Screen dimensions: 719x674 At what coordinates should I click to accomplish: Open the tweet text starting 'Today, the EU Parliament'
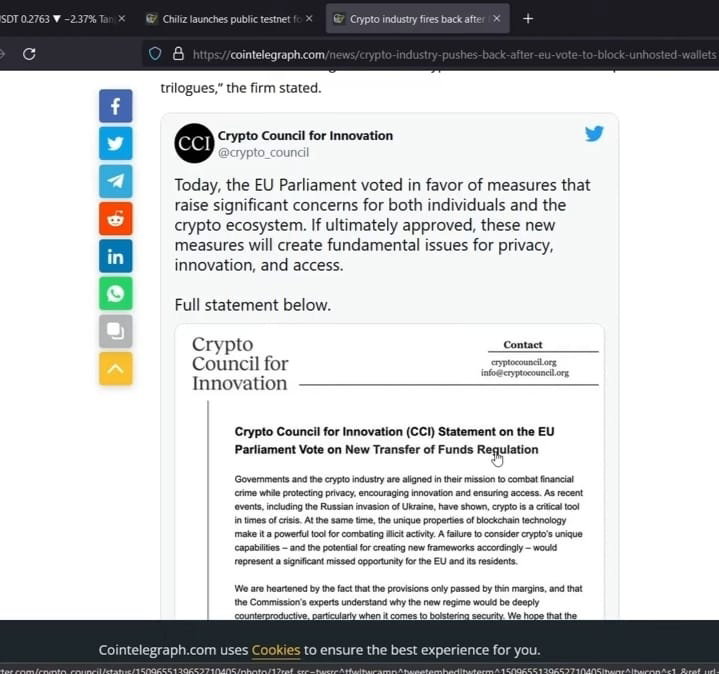(x=382, y=225)
